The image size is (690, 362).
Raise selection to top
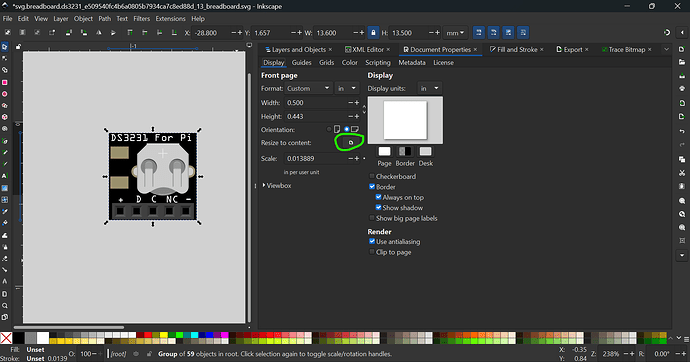tap(130, 33)
